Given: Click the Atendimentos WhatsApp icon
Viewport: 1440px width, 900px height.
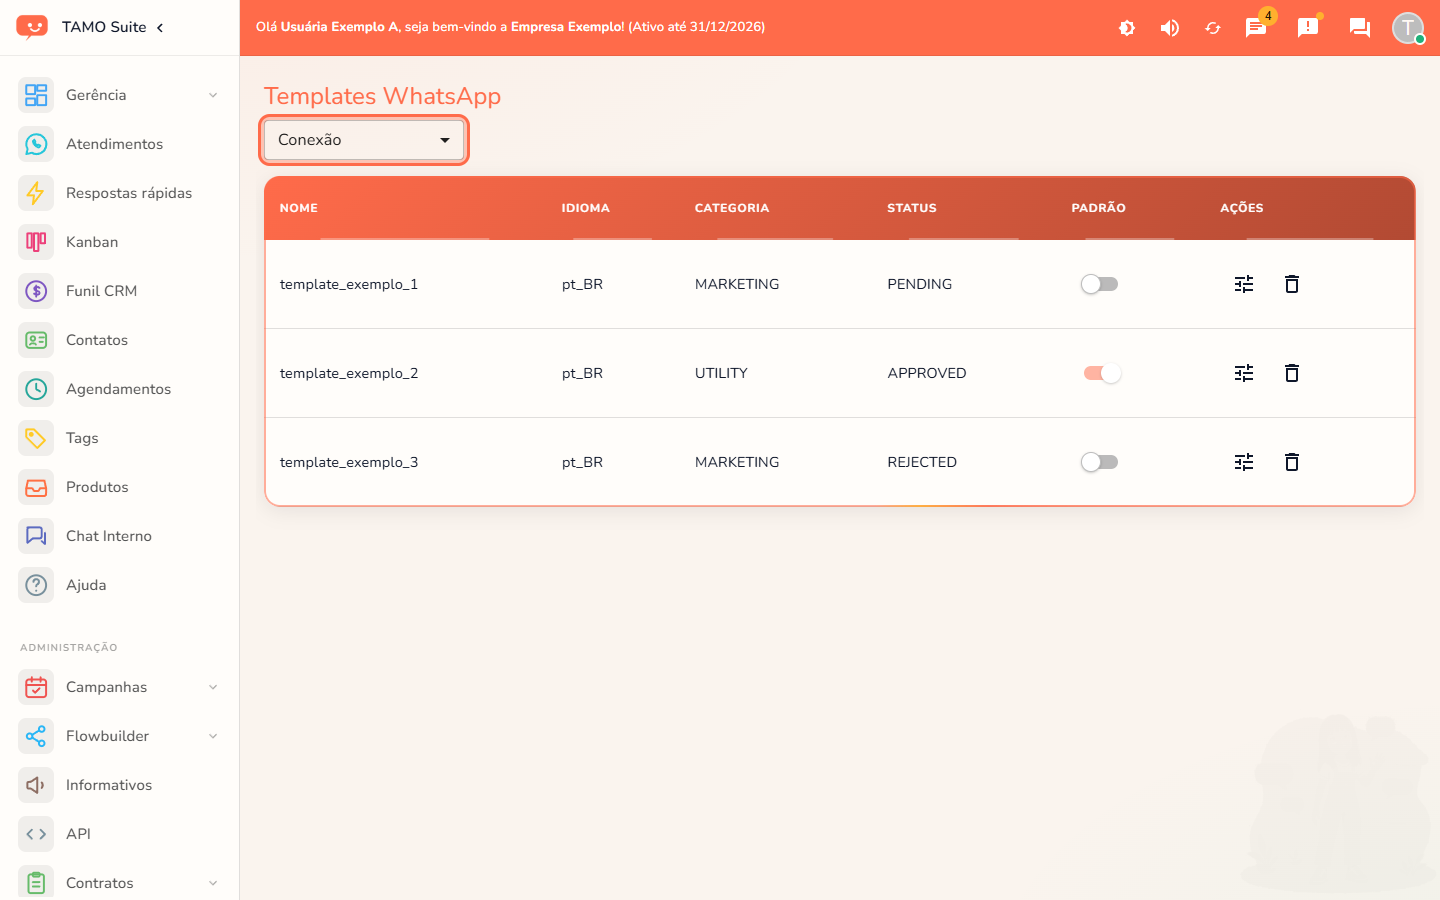Looking at the screenshot, I should click(36, 144).
